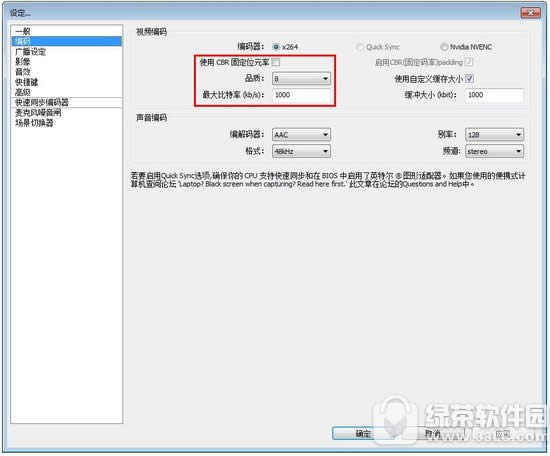This screenshot has height=456, width=550.
Task: Click the 缓冲大小 buffer size field
Action: tap(495, 95)
